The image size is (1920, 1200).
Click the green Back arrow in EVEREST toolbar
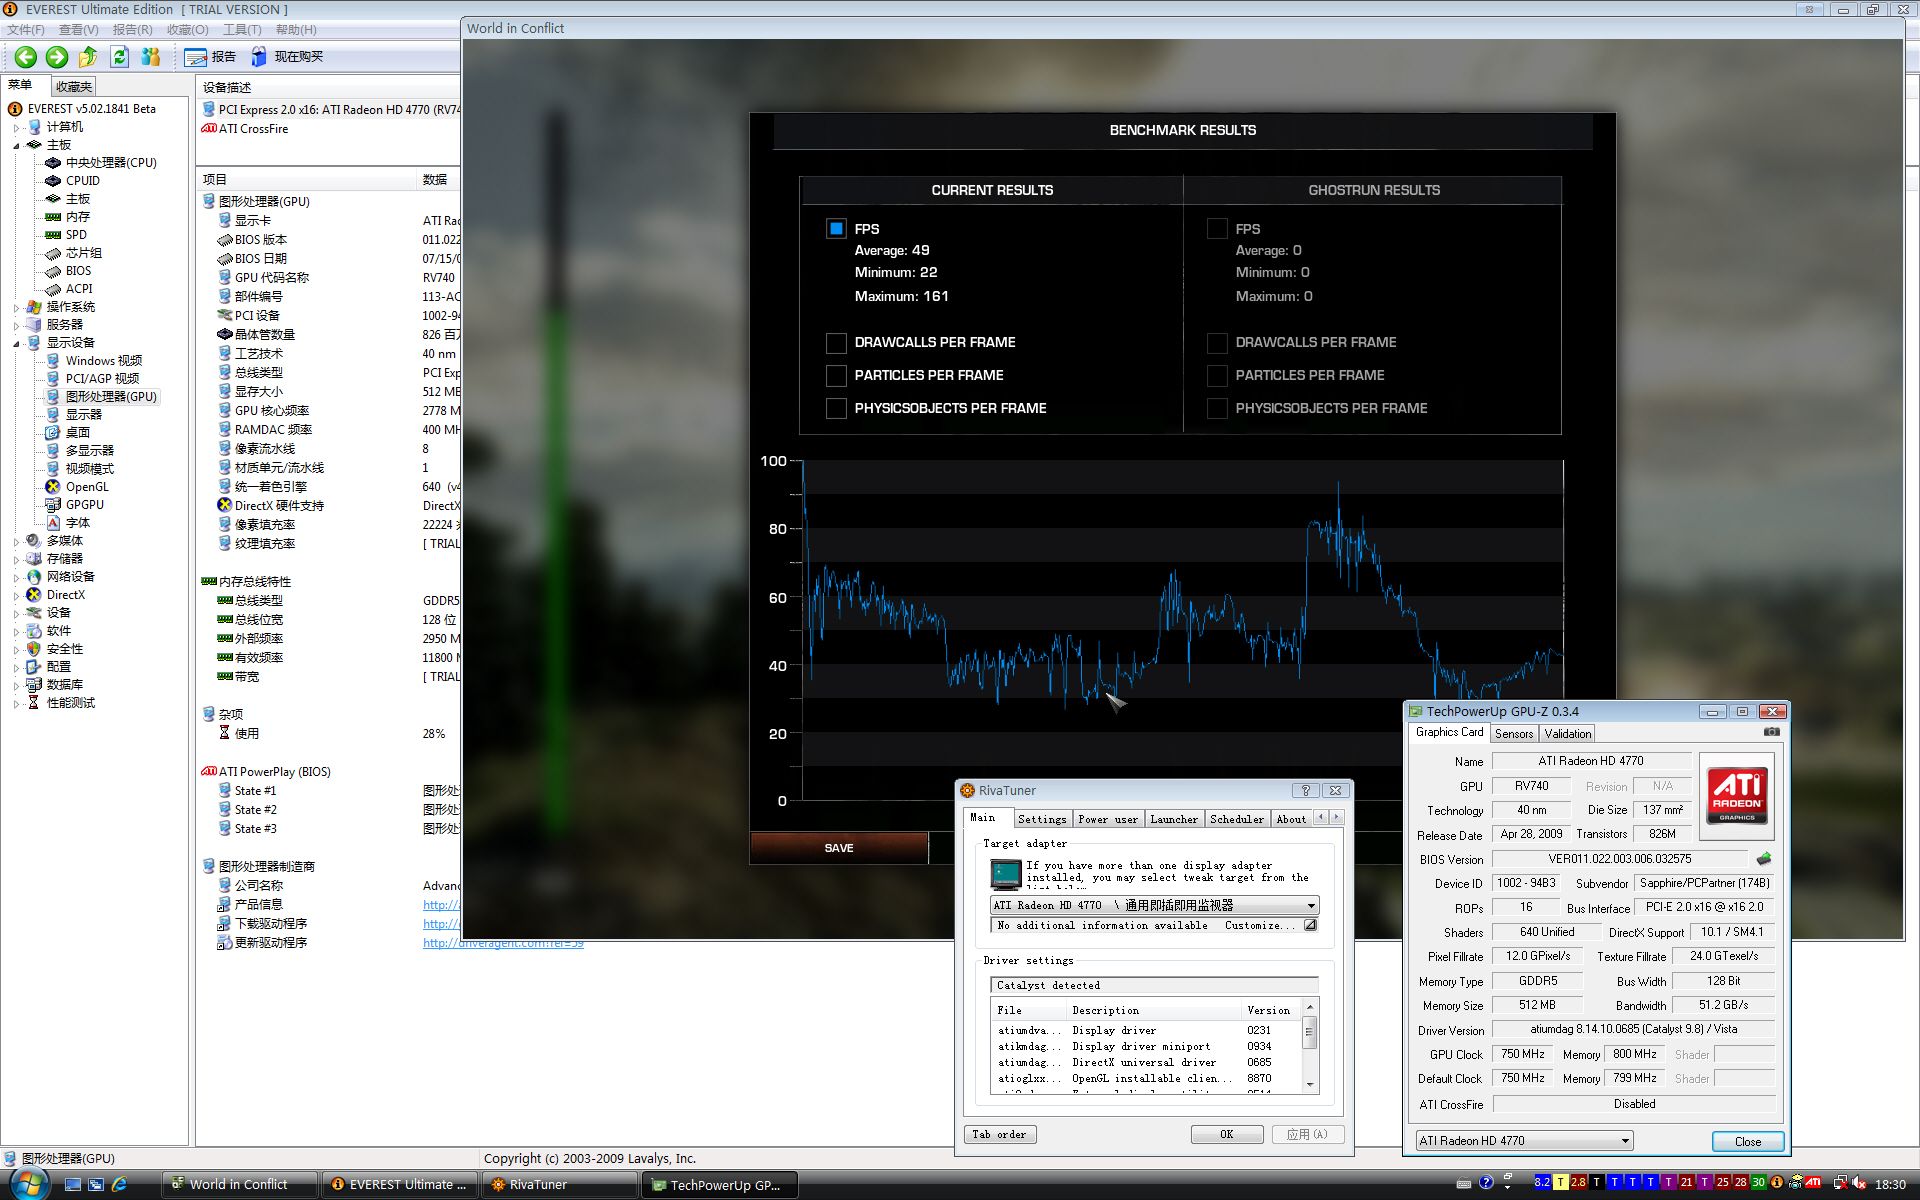[x=26, y=57]
